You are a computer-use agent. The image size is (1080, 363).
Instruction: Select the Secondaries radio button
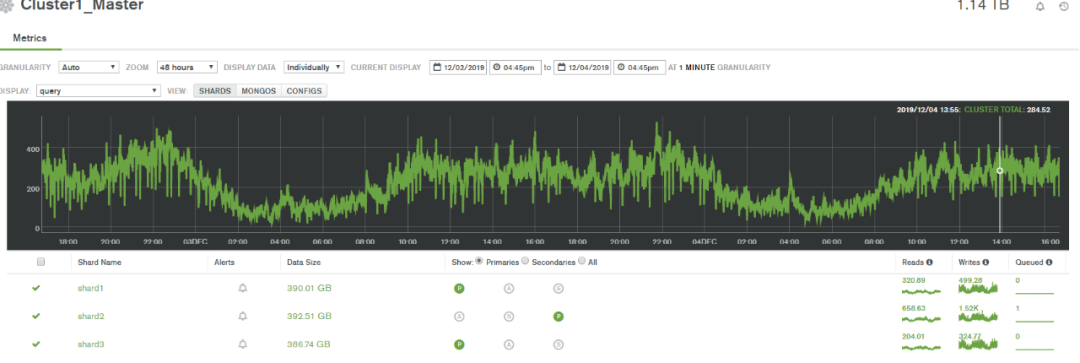525,261
